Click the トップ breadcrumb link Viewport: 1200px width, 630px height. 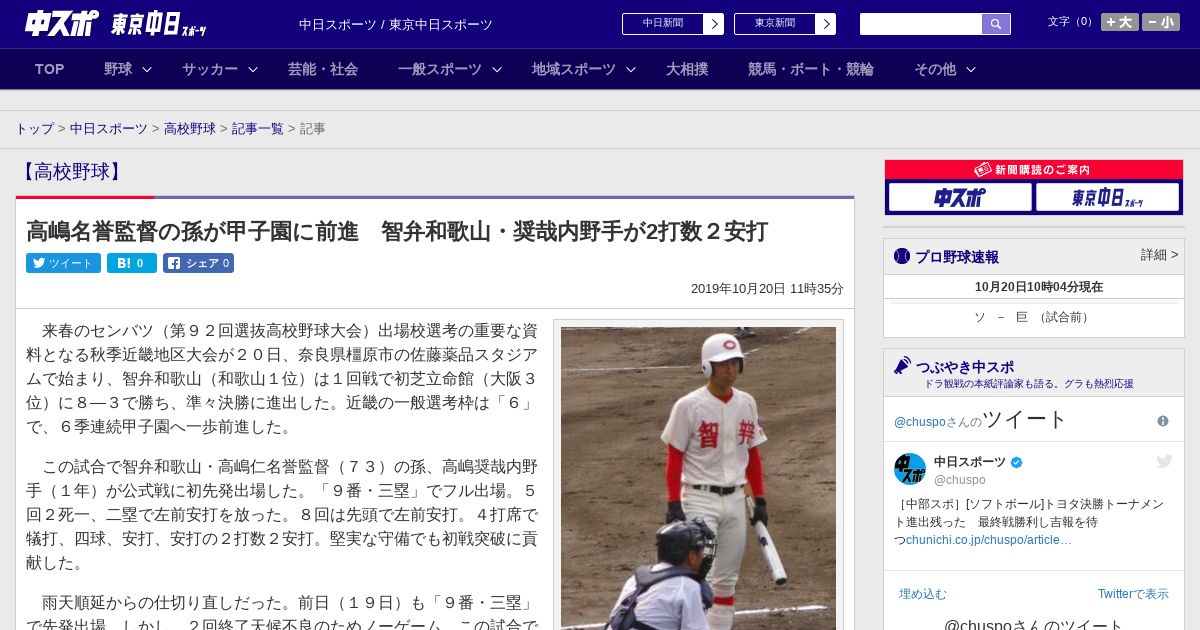(x=34, y=129)
